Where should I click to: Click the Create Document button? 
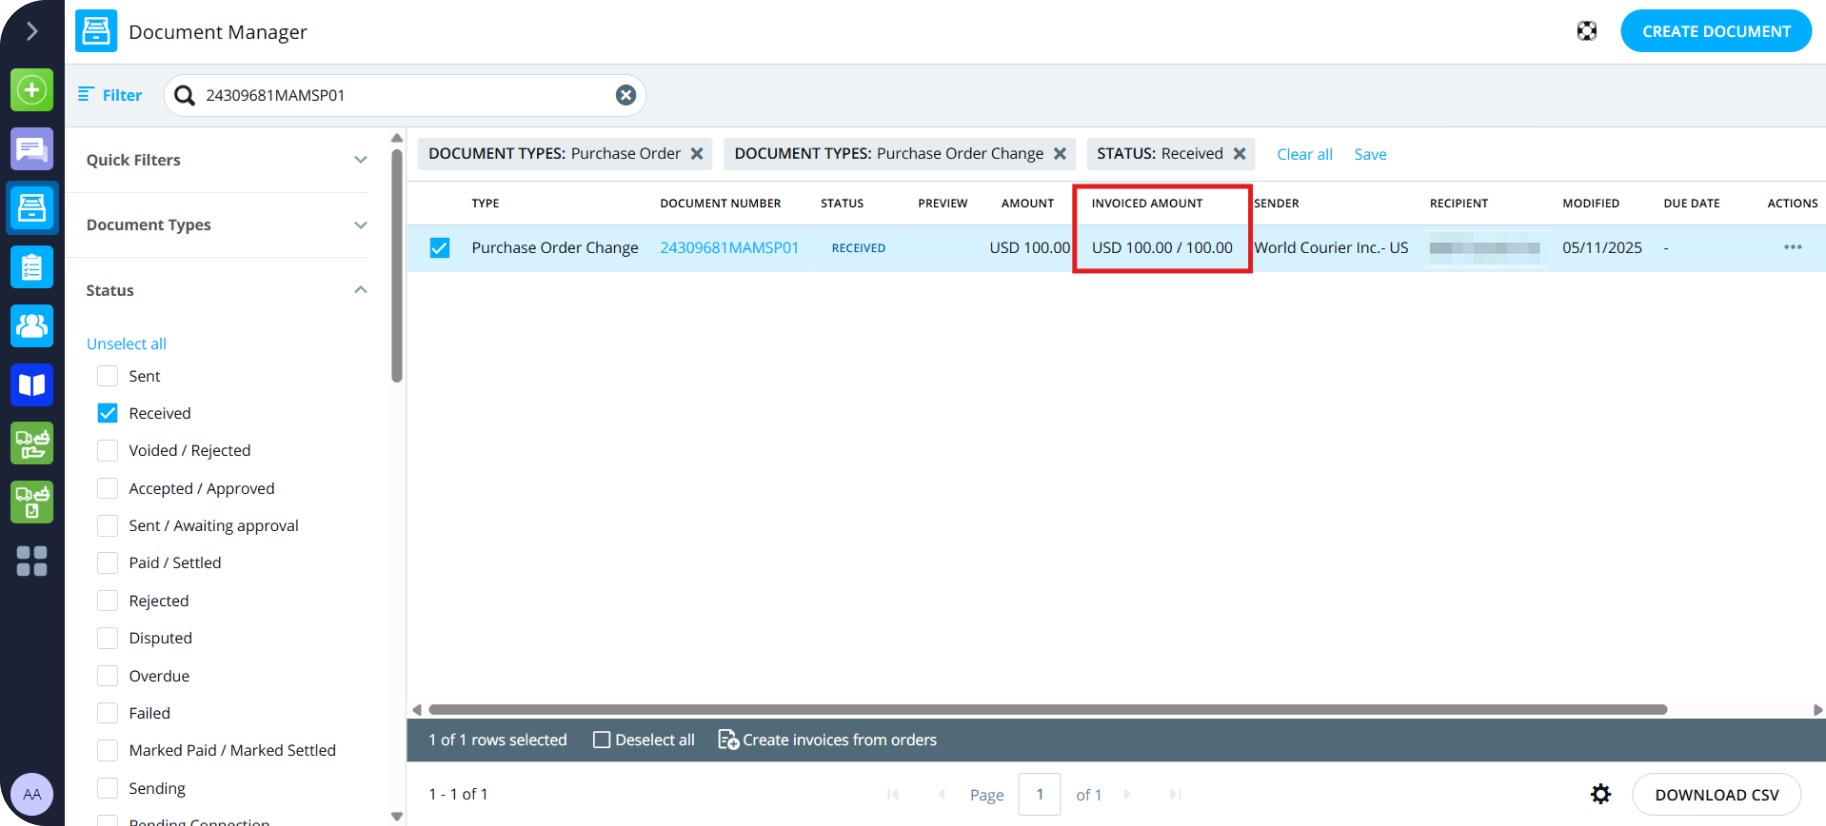coord(1715,31)
